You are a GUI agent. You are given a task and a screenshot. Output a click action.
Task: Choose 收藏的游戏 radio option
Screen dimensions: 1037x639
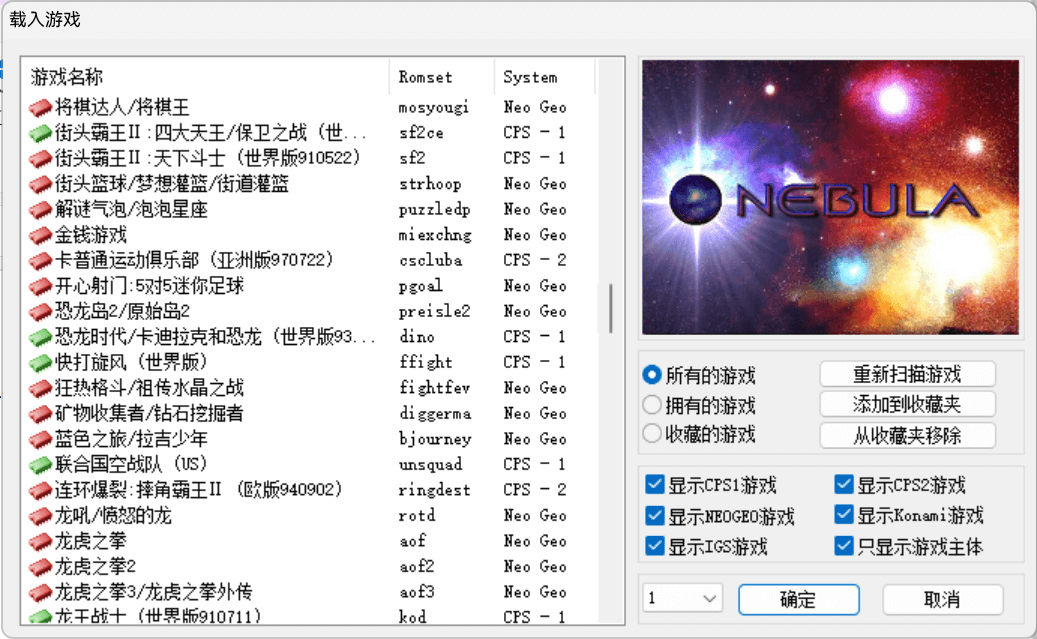[x=652, y=434]
